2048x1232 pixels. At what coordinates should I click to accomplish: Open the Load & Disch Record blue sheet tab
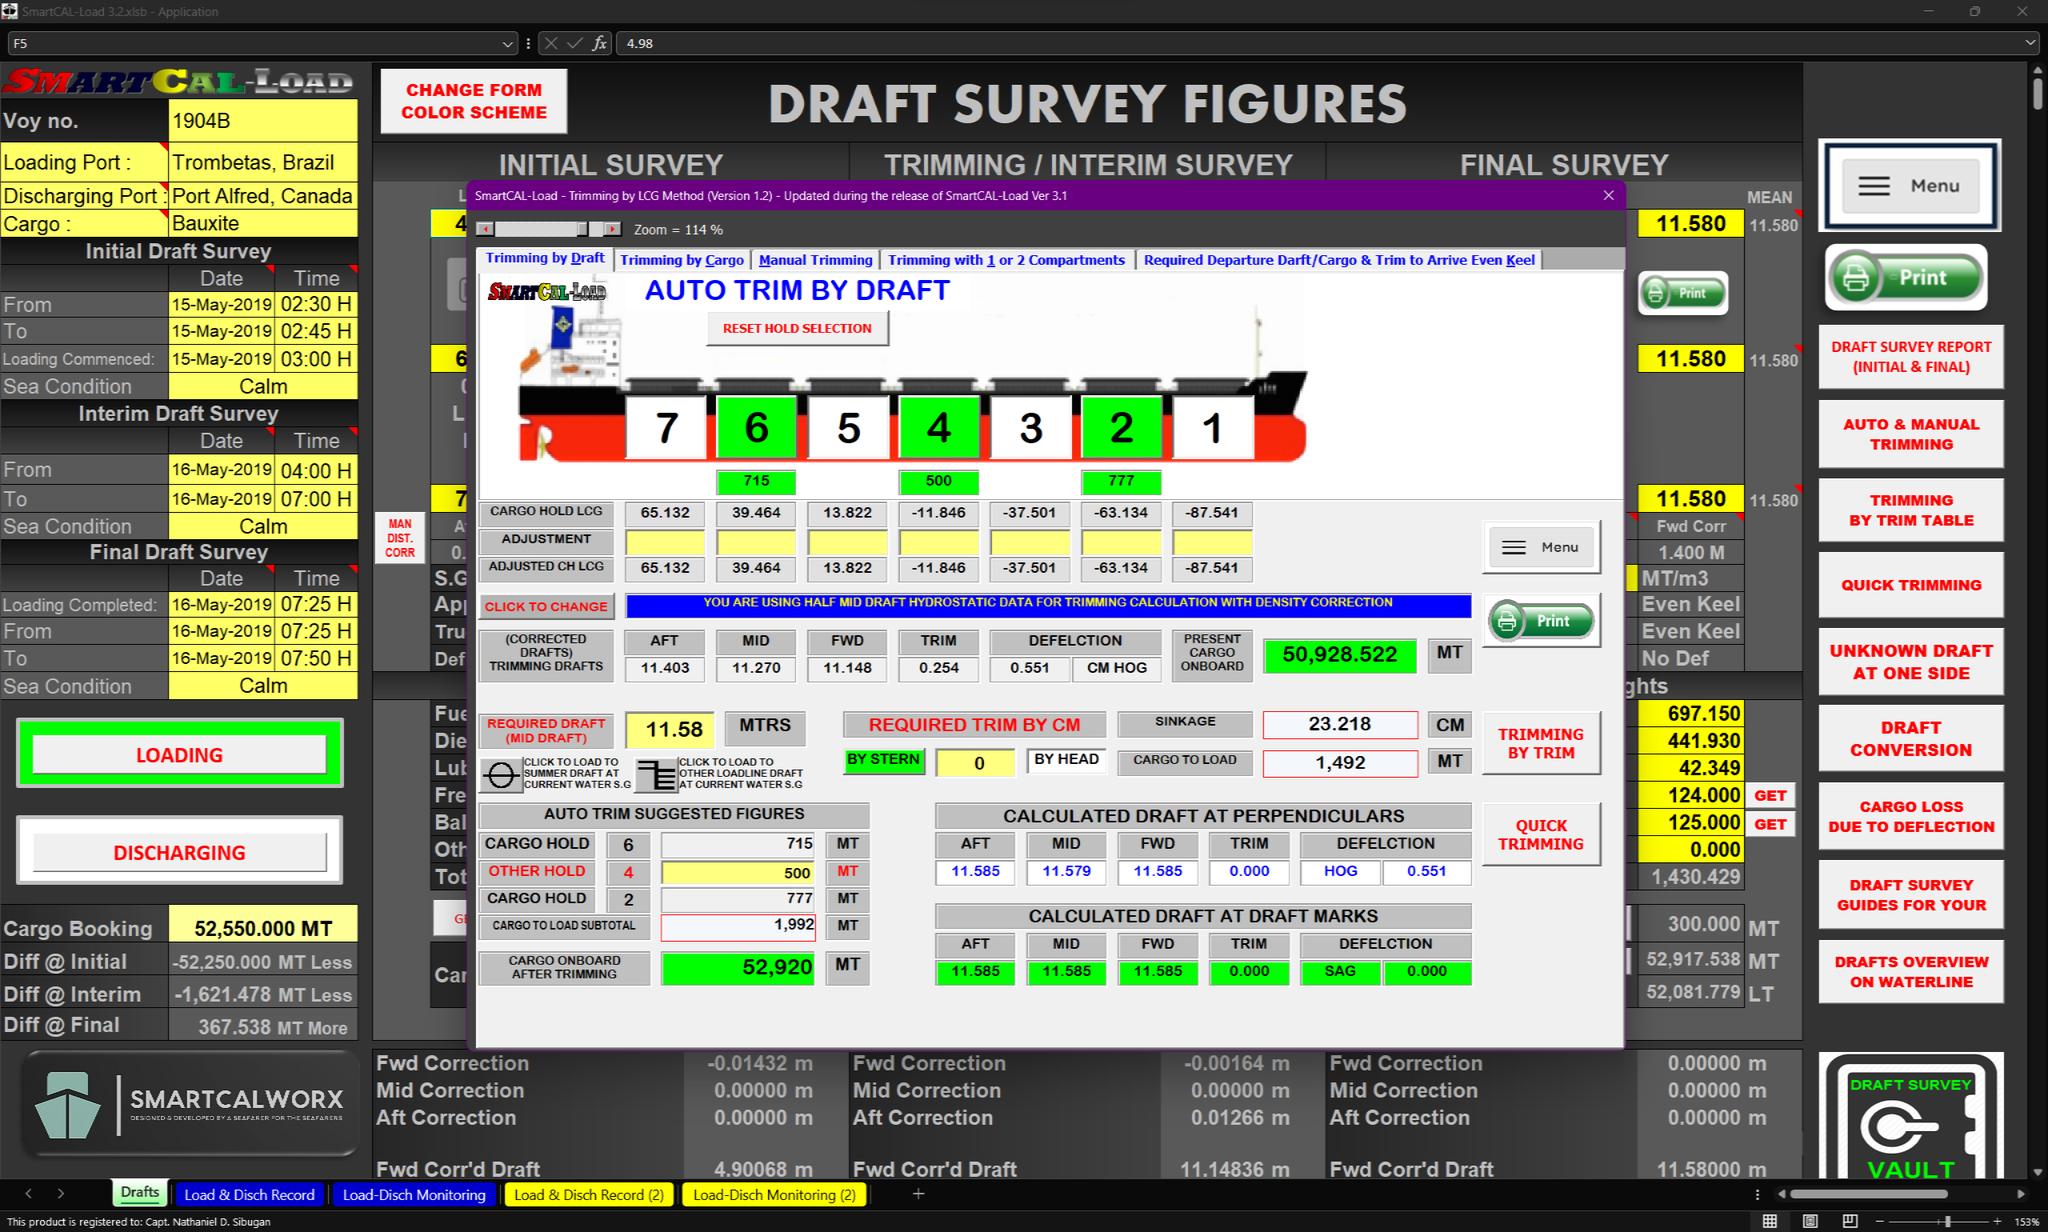(249, 1194)
